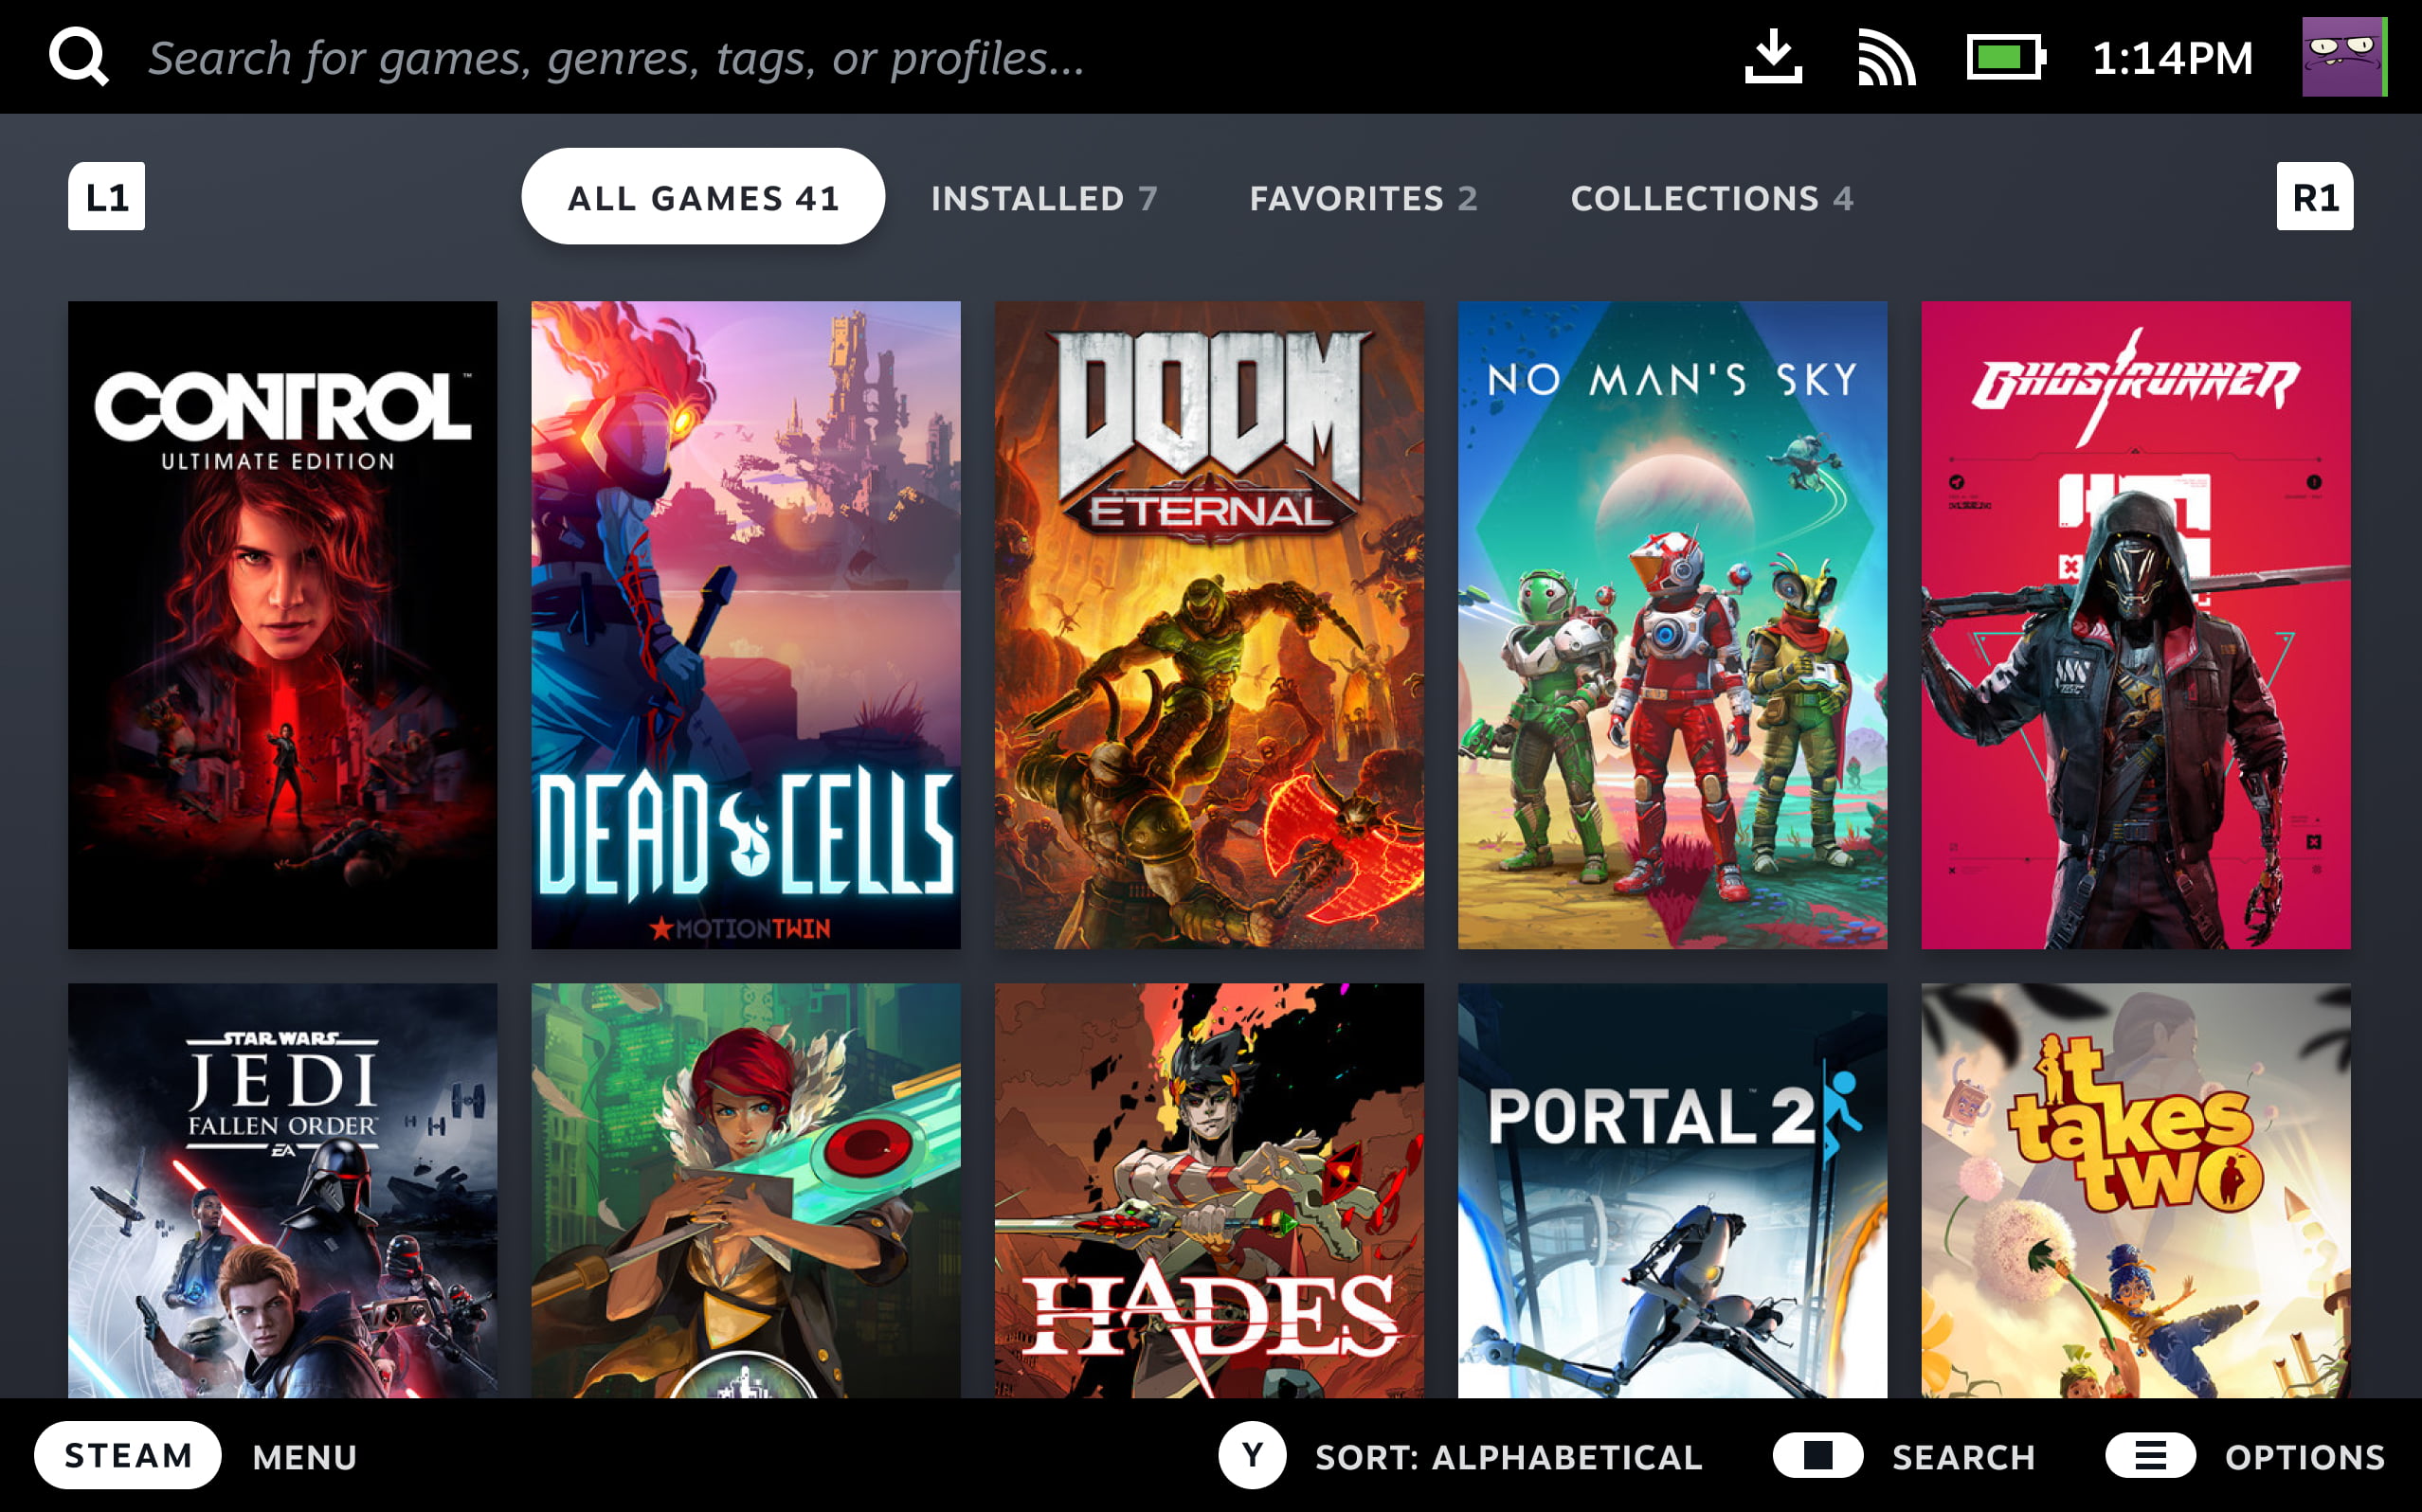2422x1512 pixels.
Task: Open the Ghostrunner game tile
Action: [x=2135, y=625]
